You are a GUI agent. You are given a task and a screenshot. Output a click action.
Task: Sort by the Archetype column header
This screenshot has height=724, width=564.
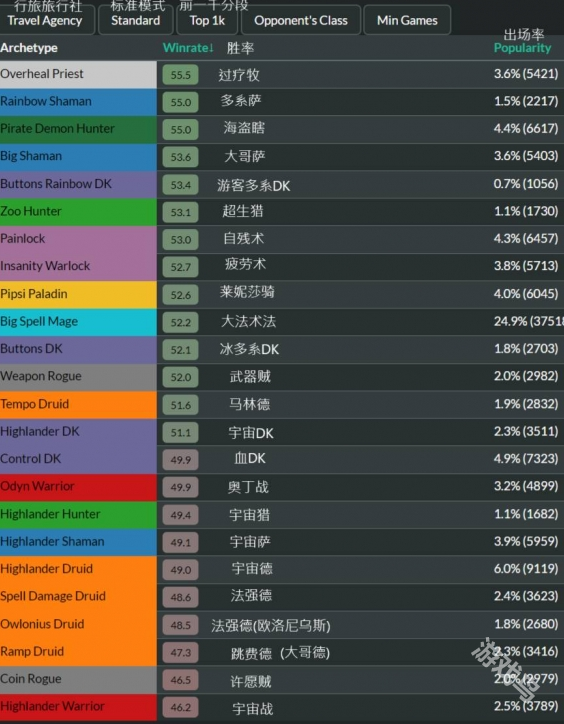29,48
